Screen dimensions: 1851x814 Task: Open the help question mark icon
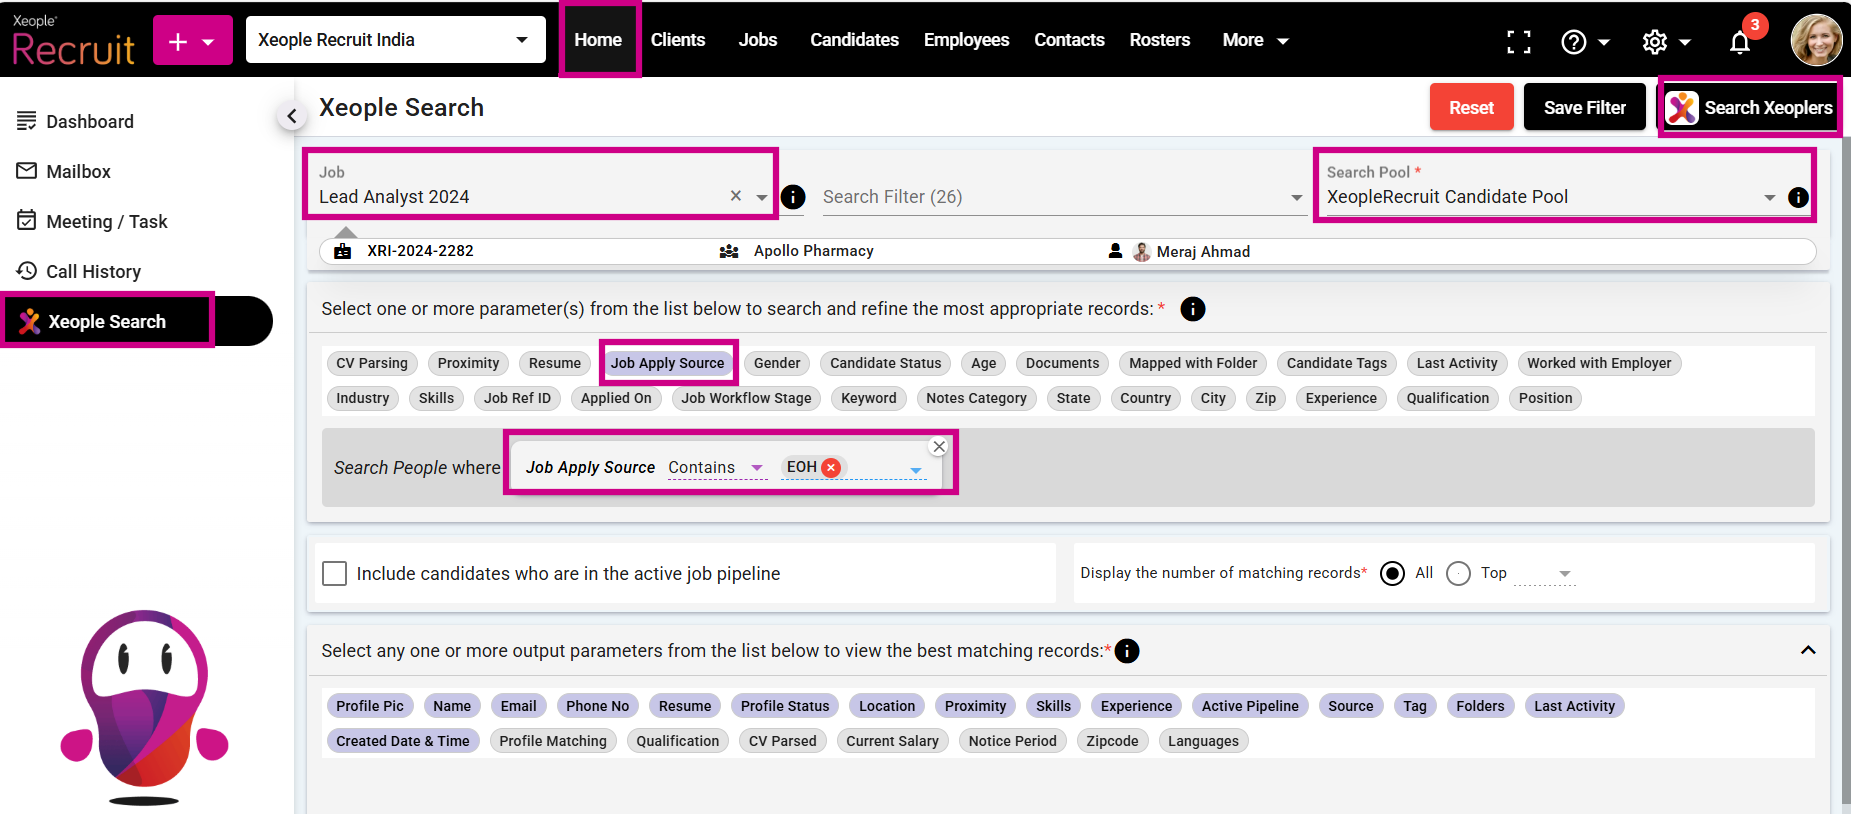[1574, 42]
